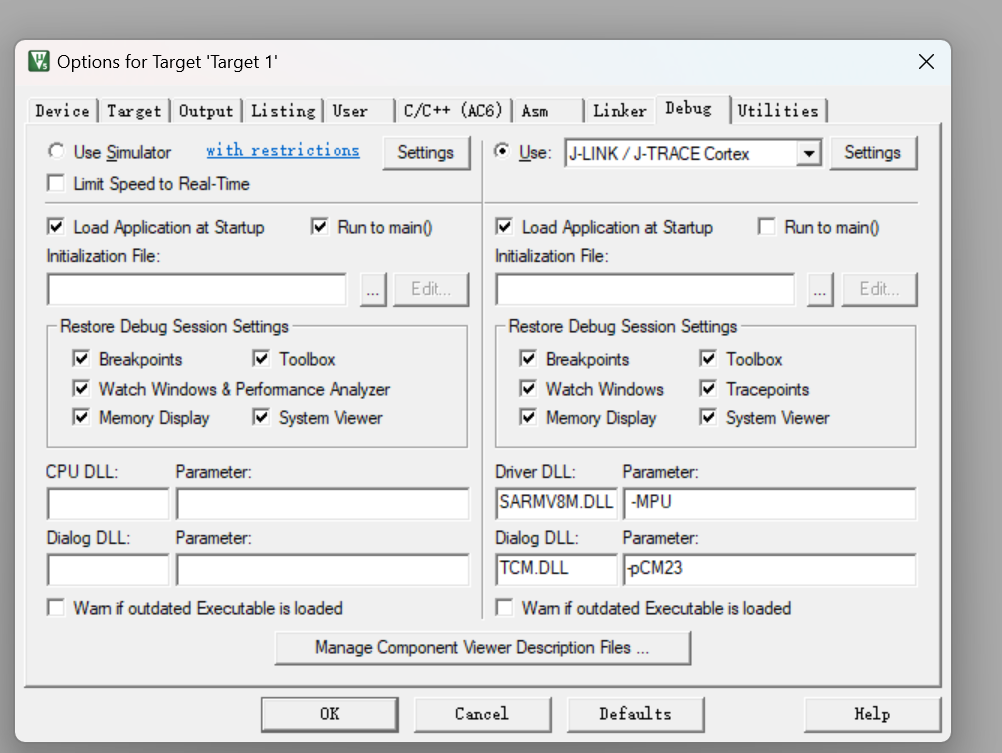Close the Options for Target dialog

tap(926, 61)
